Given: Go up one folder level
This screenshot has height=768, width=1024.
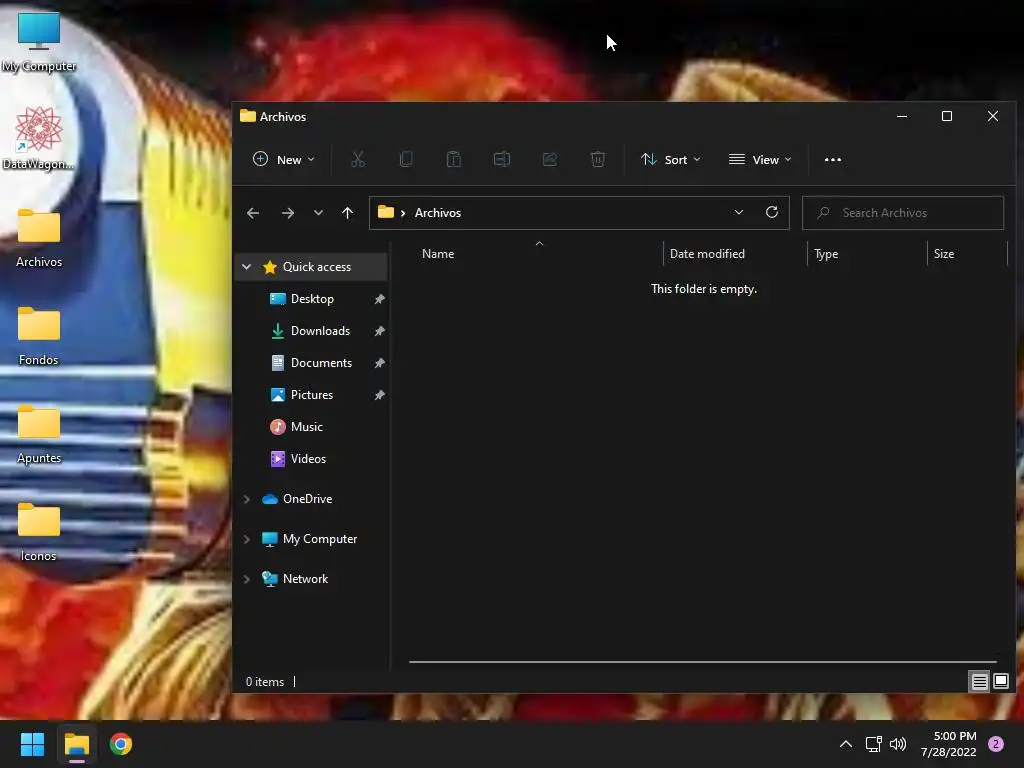Looking at the screenshot, I should pyautogui.click(x=347, y=213).
